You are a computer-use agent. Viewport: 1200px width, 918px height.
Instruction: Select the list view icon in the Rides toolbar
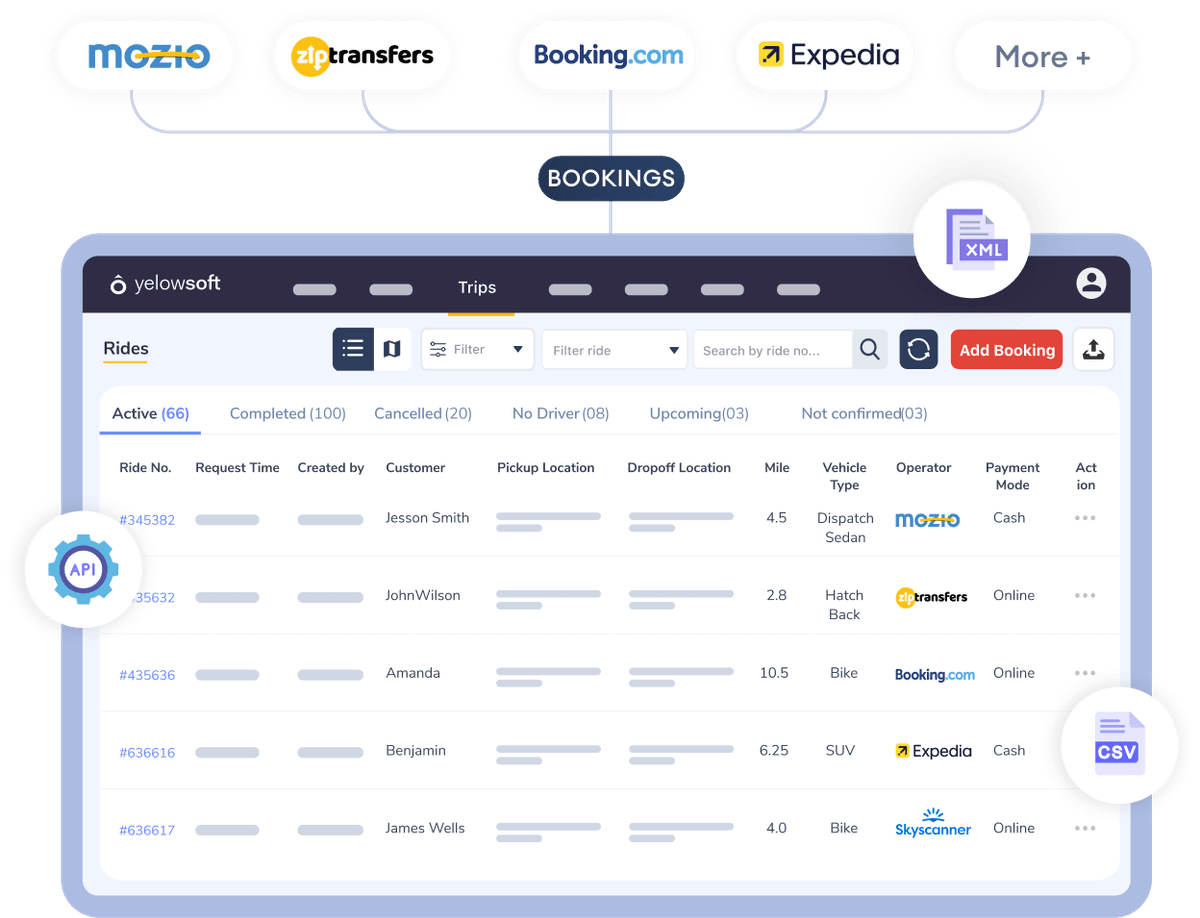353,349
